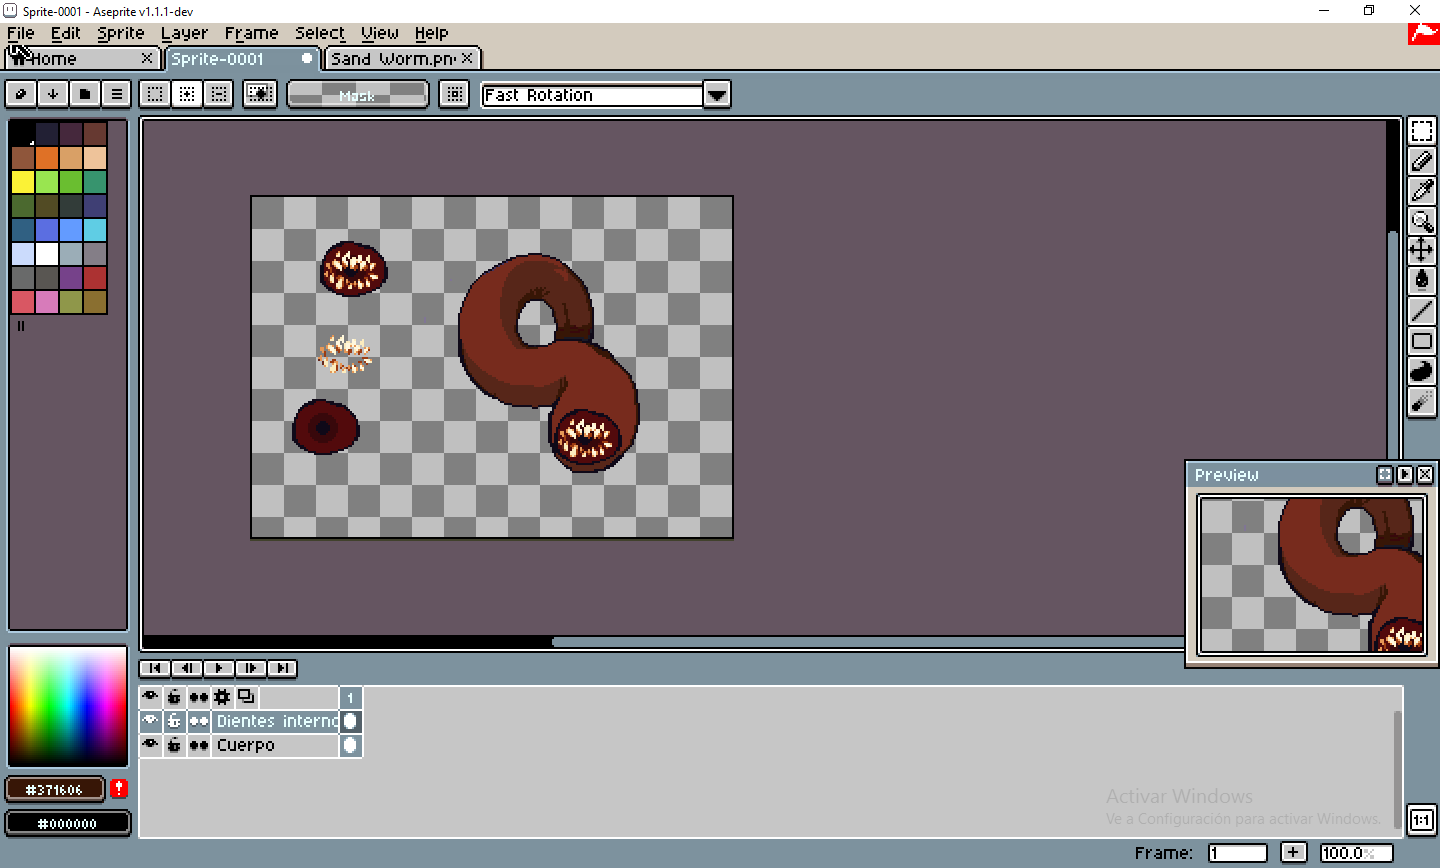Lock the Cuerpo layer
The width and height of the screenshot is (1440, 868).
[174, 745]
